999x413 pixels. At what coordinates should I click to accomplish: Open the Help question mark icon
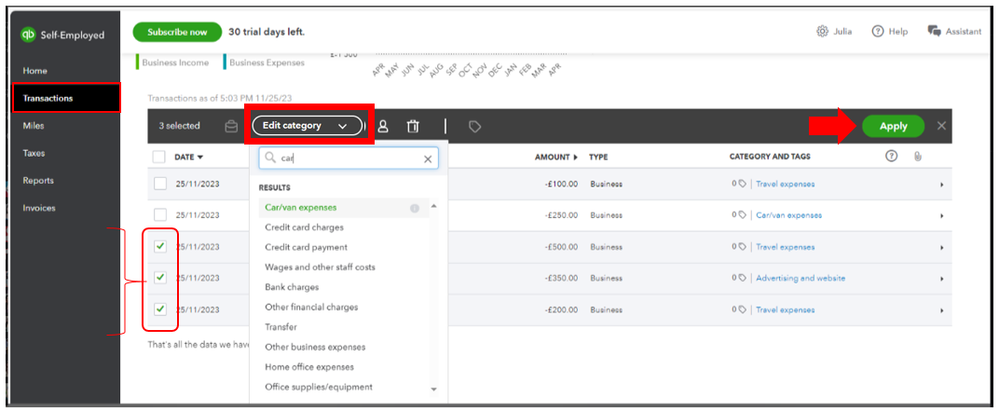(x=877, y=31)
